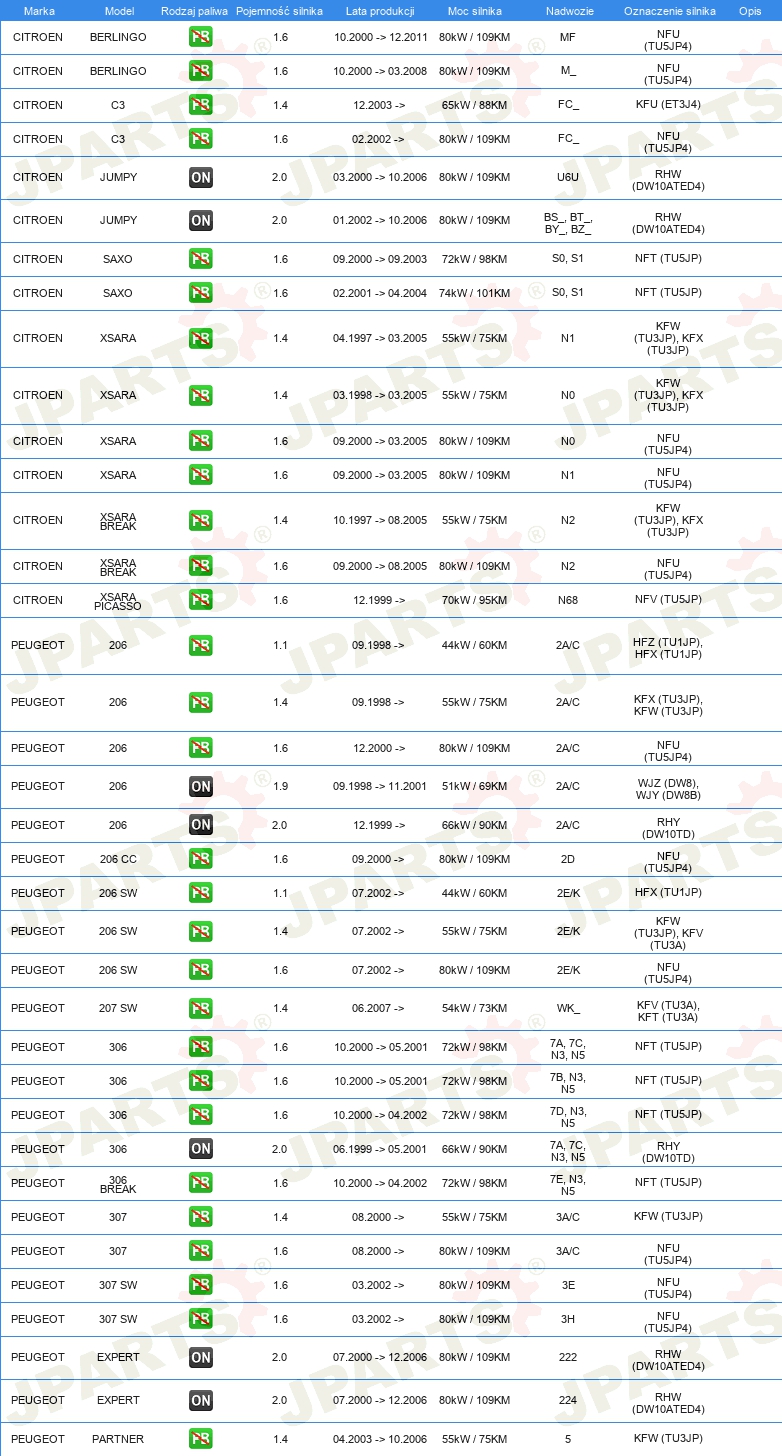Viewport: 782px width, 1456px height.
Task: Select power cell 70kW / 95KM
Action: point(475,600)
